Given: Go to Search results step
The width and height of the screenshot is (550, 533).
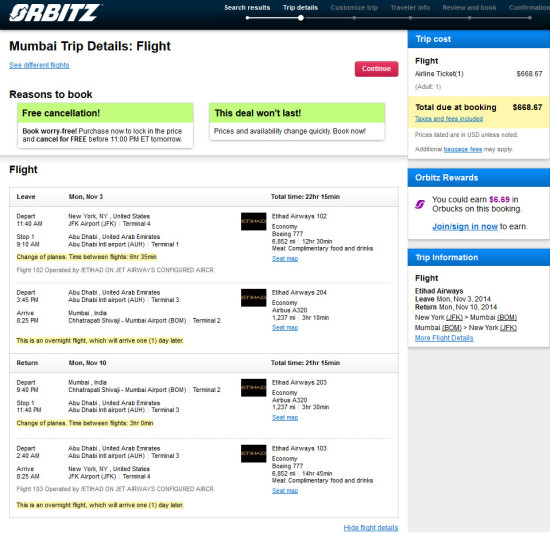Looking at the screenshot, I should pyautogui.click(x=247, y=8).
